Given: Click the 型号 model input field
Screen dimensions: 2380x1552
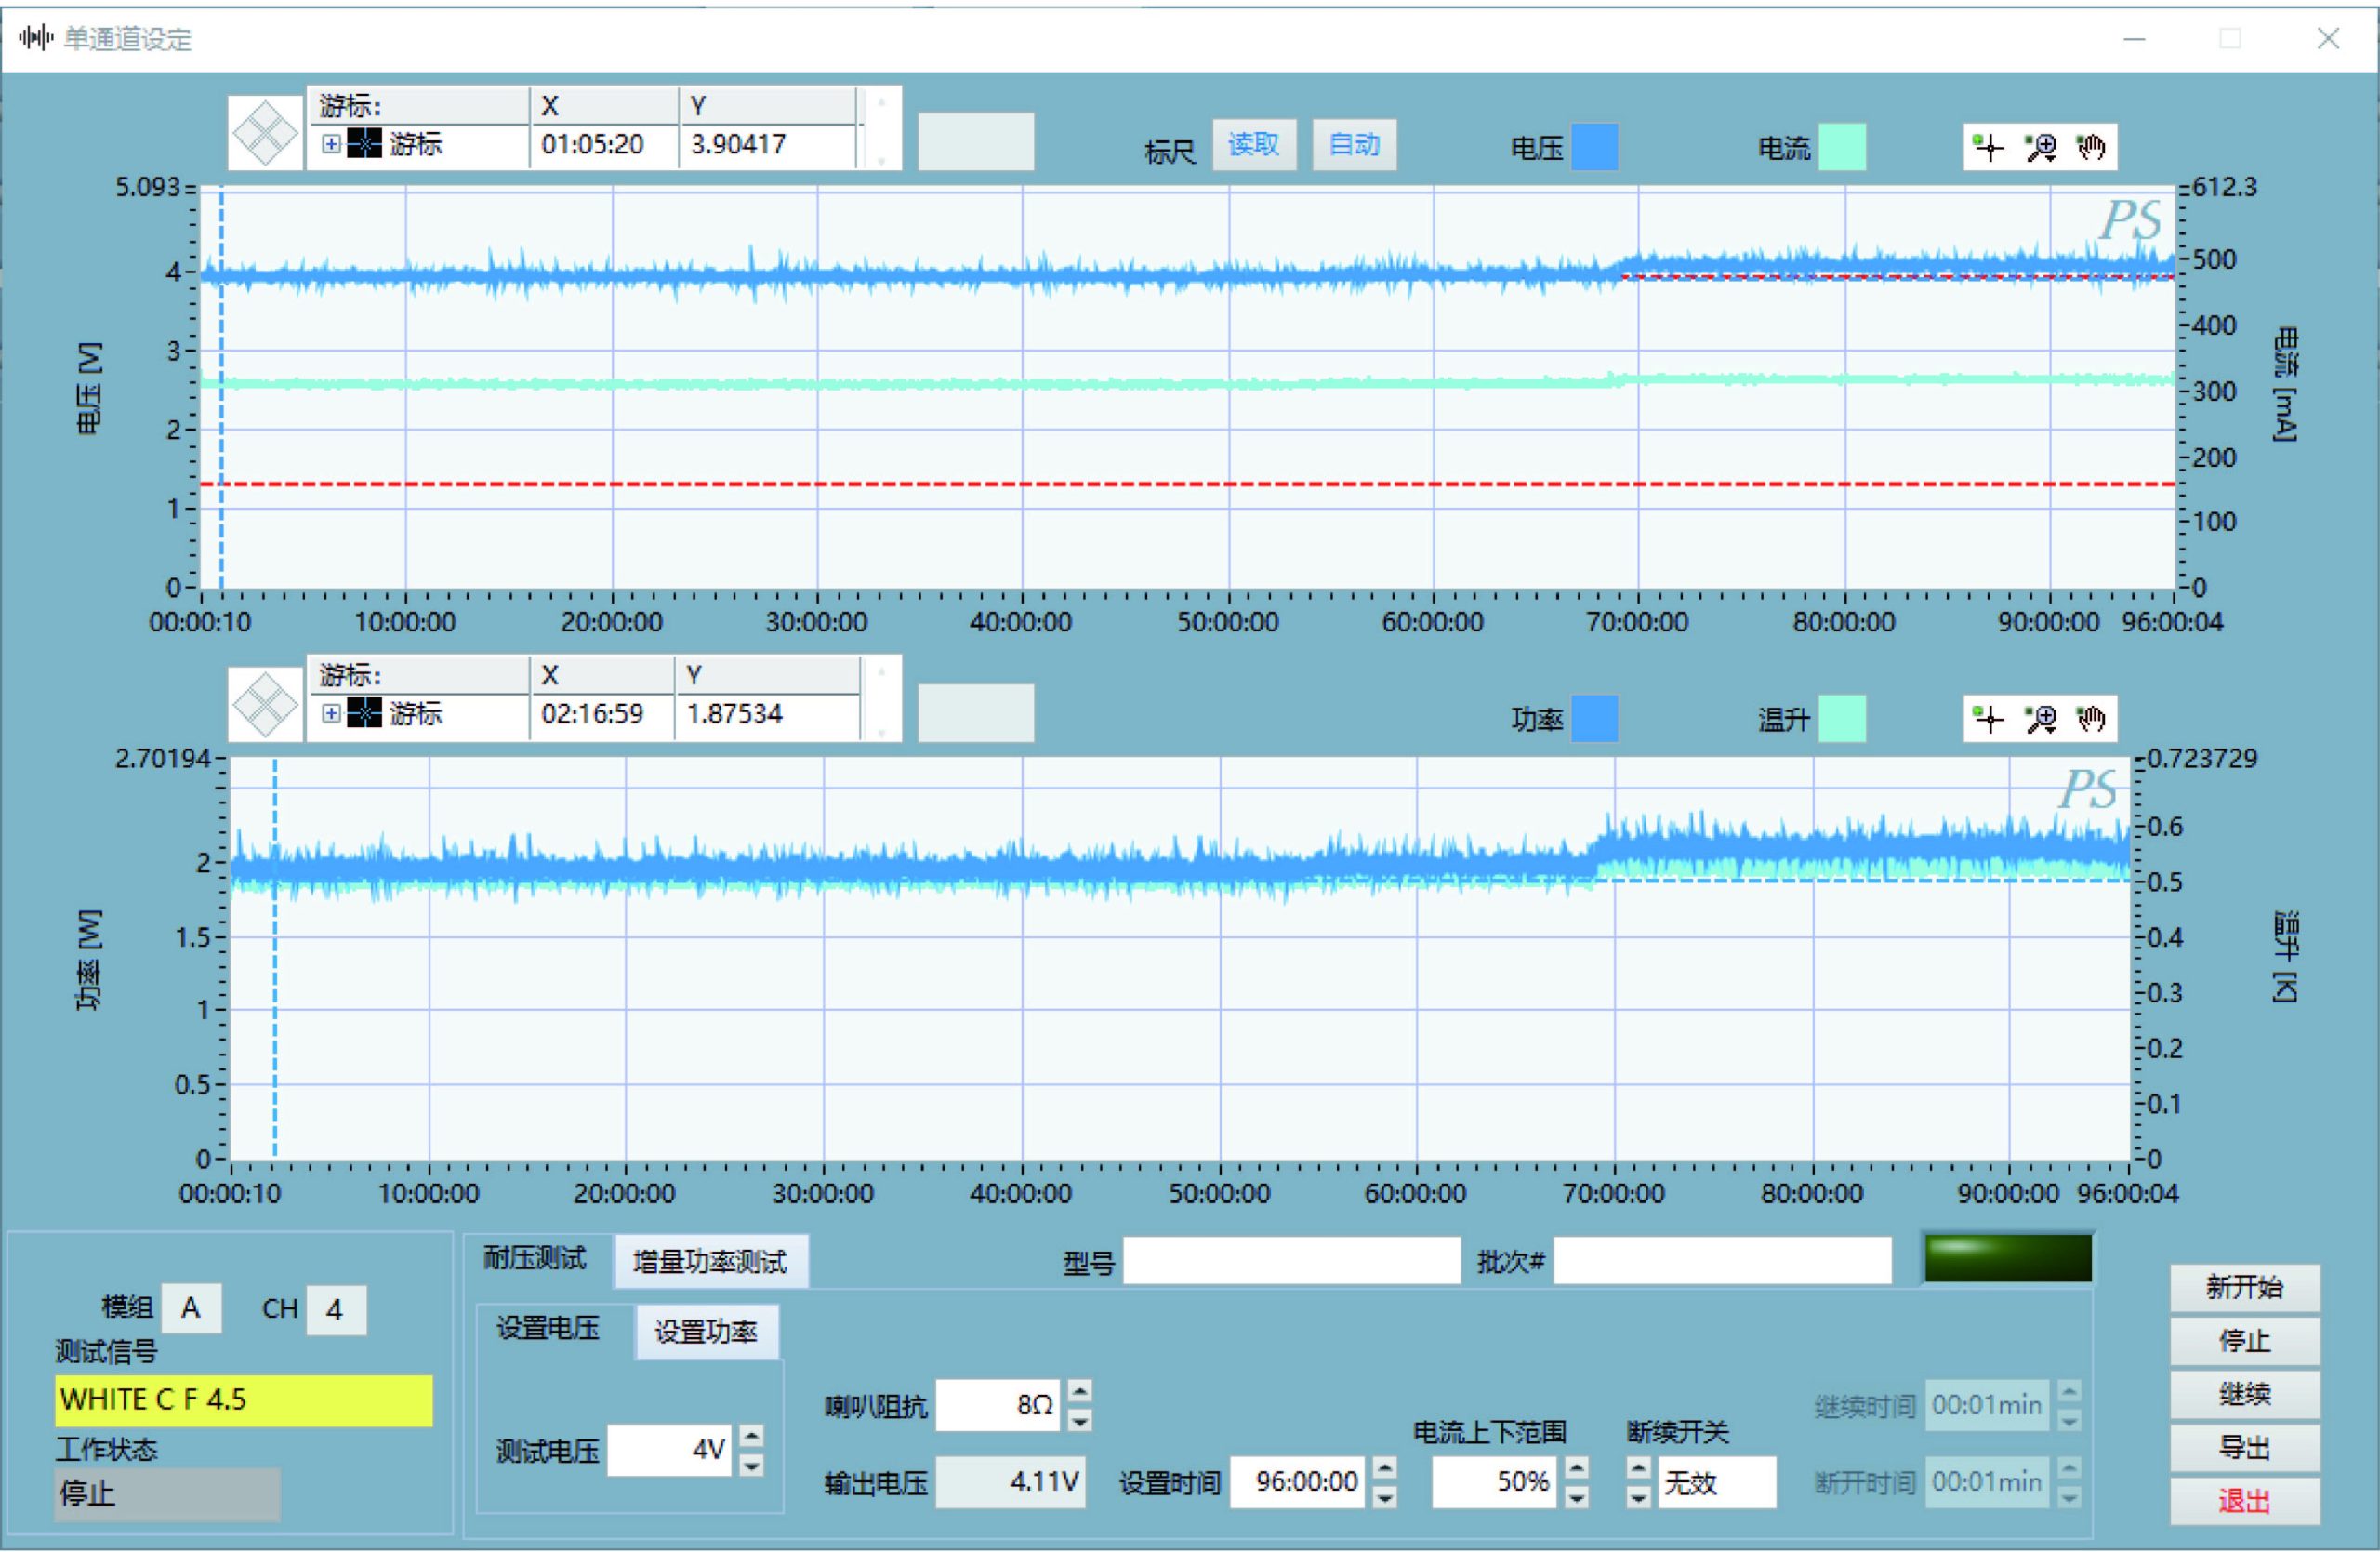Looking at the screenshot, I should 1291,1261.
